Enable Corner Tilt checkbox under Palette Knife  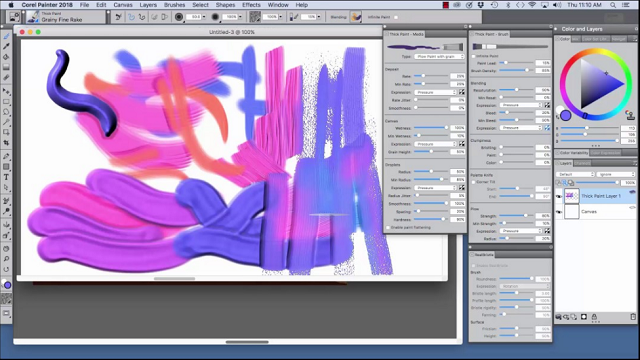474,182
